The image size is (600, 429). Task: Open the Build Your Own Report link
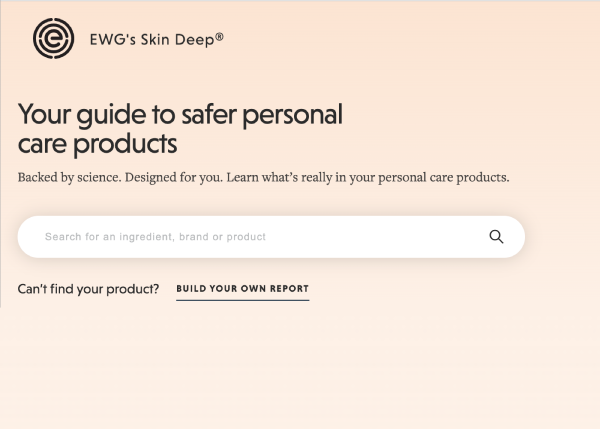[x=242, y=289]
